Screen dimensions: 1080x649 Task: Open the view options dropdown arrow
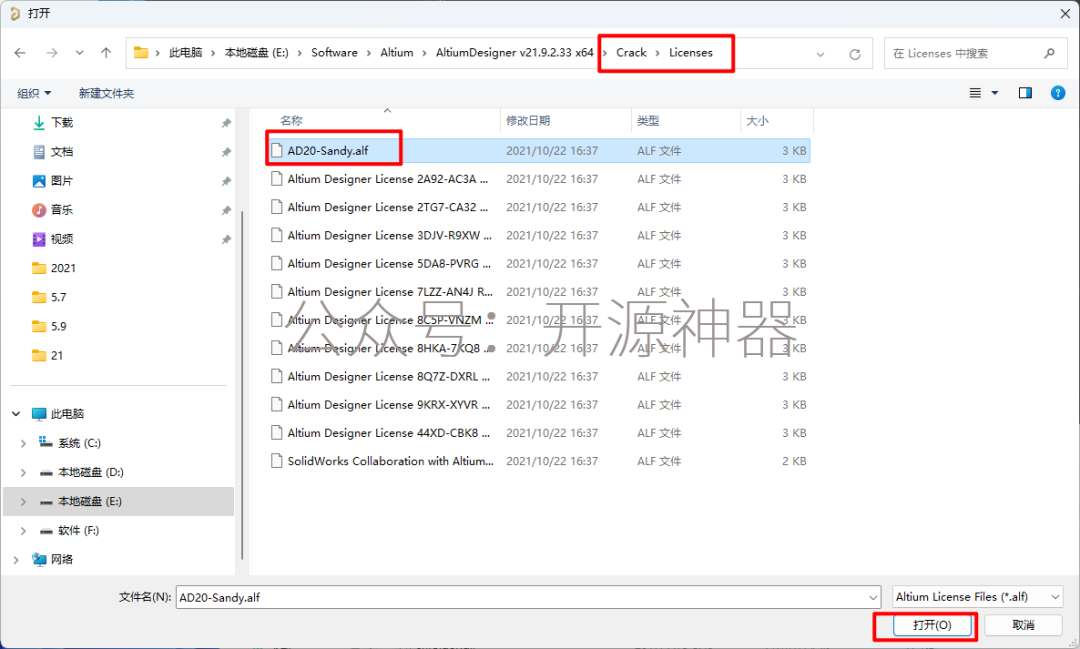(x=995, y=93)
